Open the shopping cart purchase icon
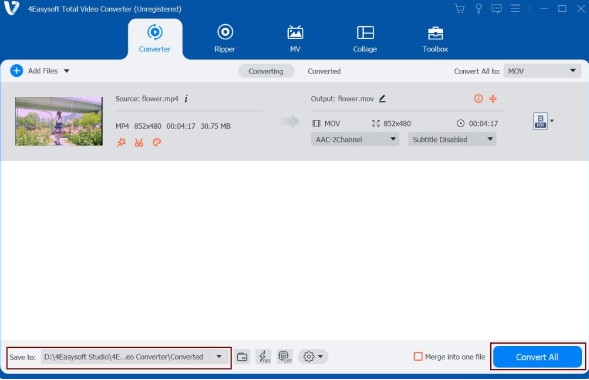589x380 pixels. (x=459, y=9)
